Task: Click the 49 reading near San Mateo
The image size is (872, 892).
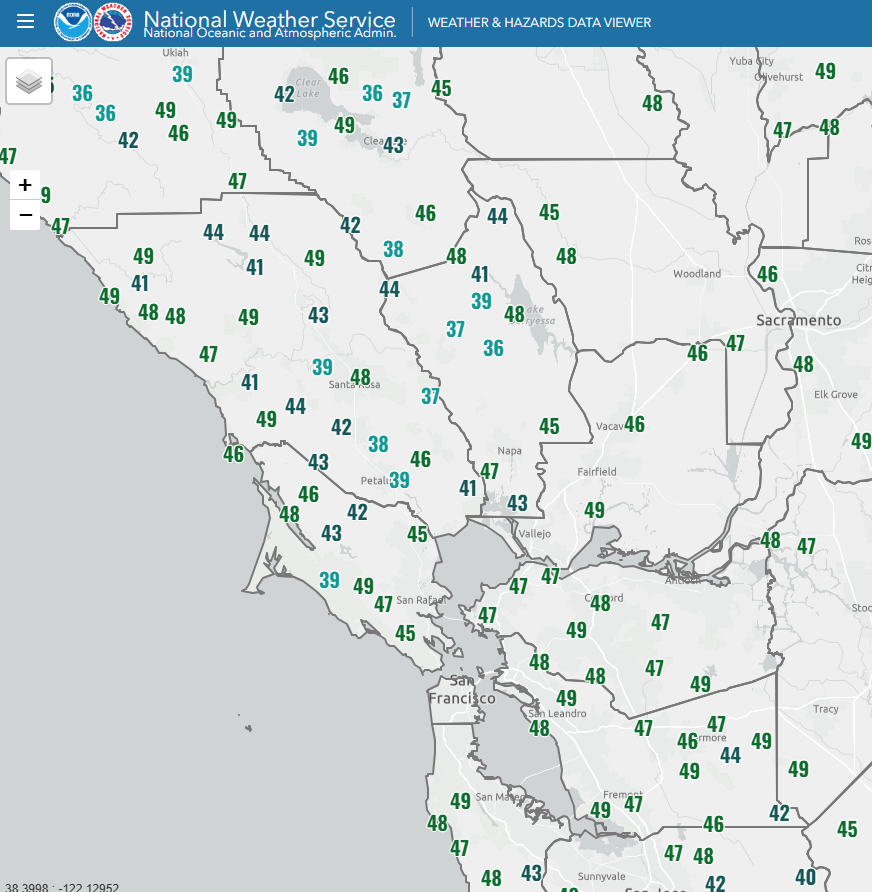Action: tap(460, 802)
